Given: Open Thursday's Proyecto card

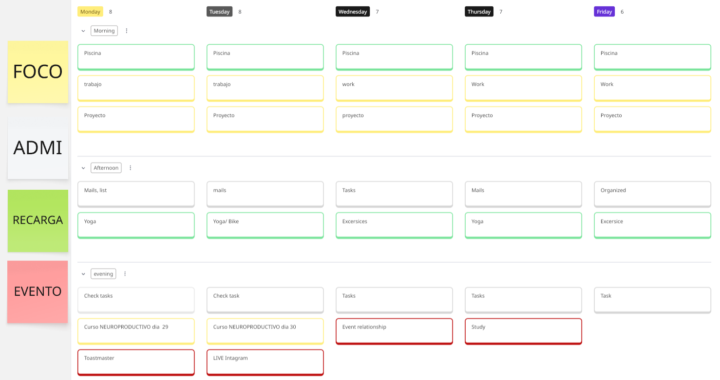Looking at the screenshot, I should (523, 119).
